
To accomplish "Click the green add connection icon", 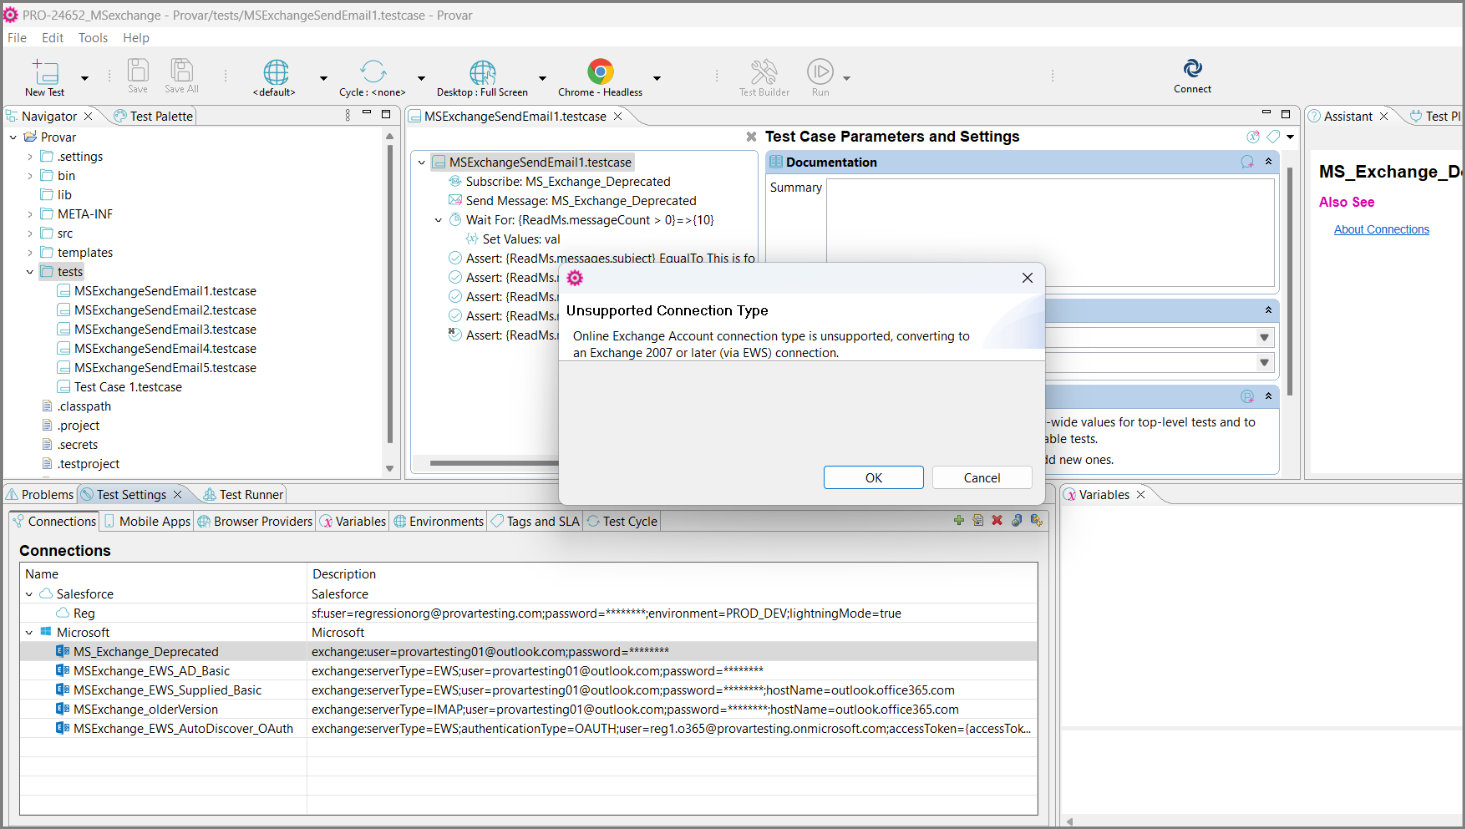I will [958, 520].
